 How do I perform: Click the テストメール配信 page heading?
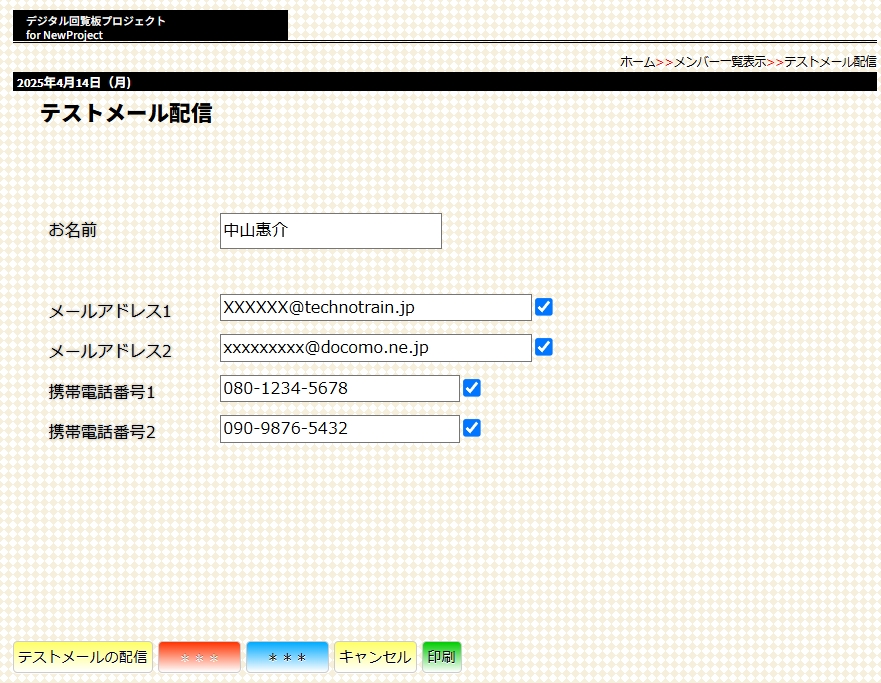[x=126, y=113]
